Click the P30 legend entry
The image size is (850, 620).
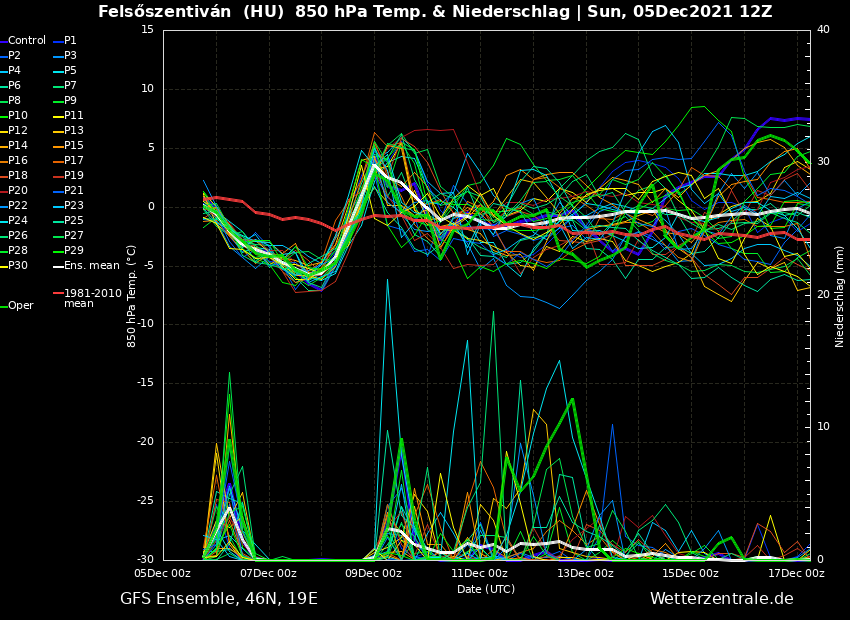coord(18,266)
